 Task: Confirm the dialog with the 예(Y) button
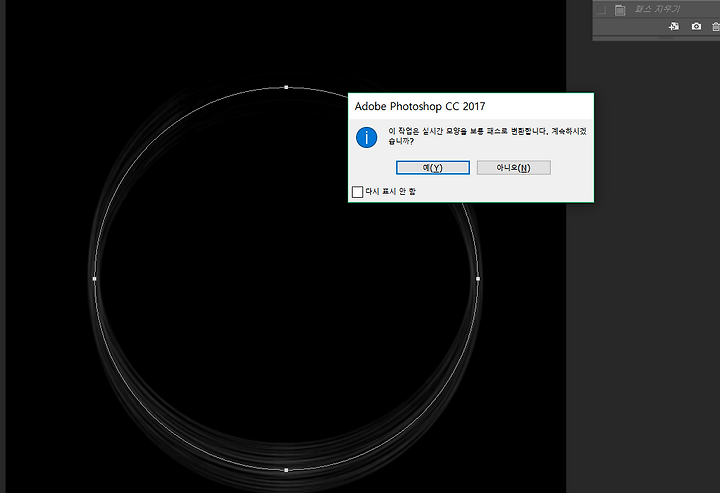[433, 168]
